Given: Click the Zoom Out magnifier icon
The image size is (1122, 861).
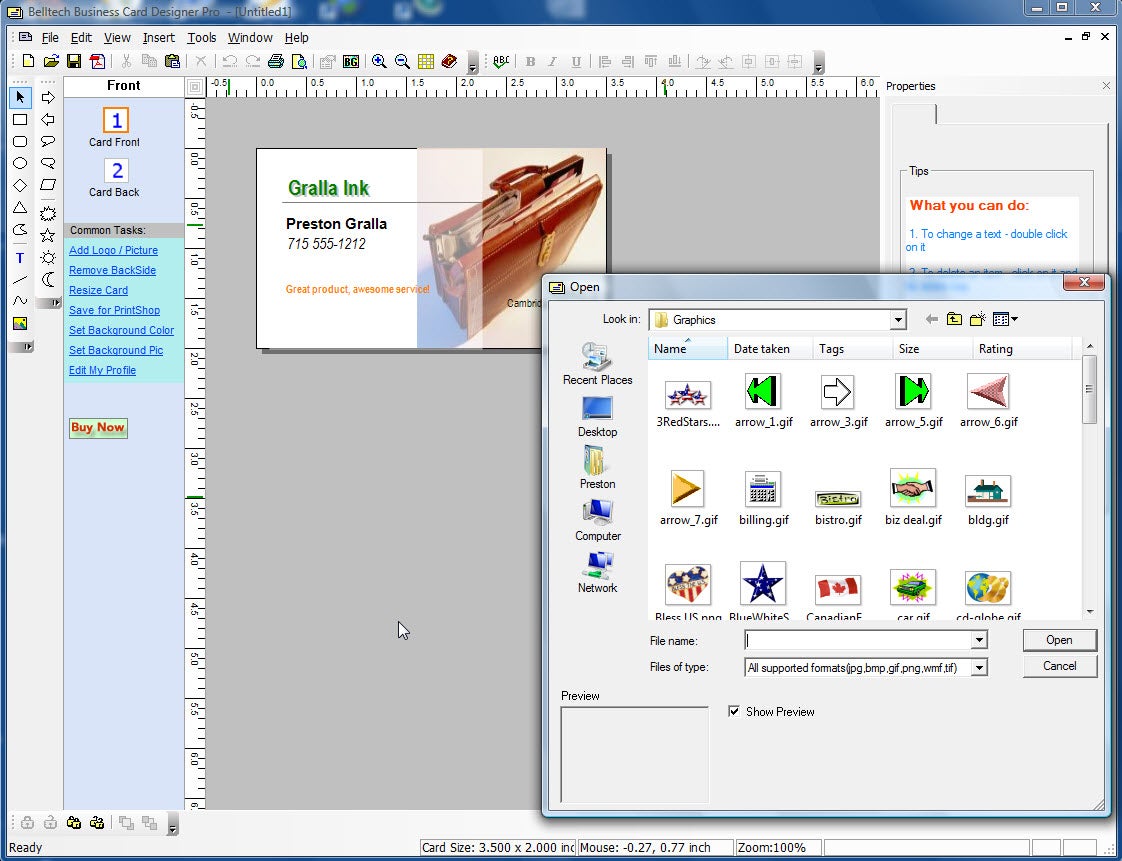Looking at the screenshot, I should [402, 62].
